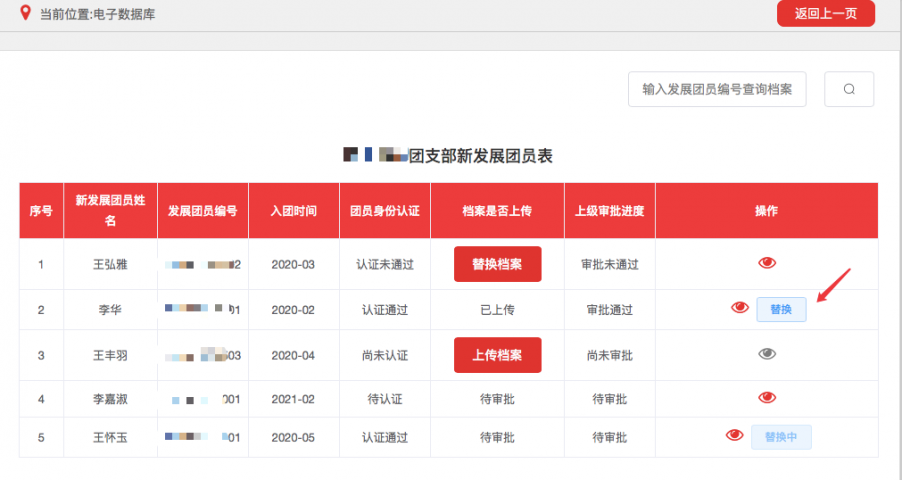This screenshot has height=480, width=902.
Task: Click 返回上一页 button
Action: point(826,13)
